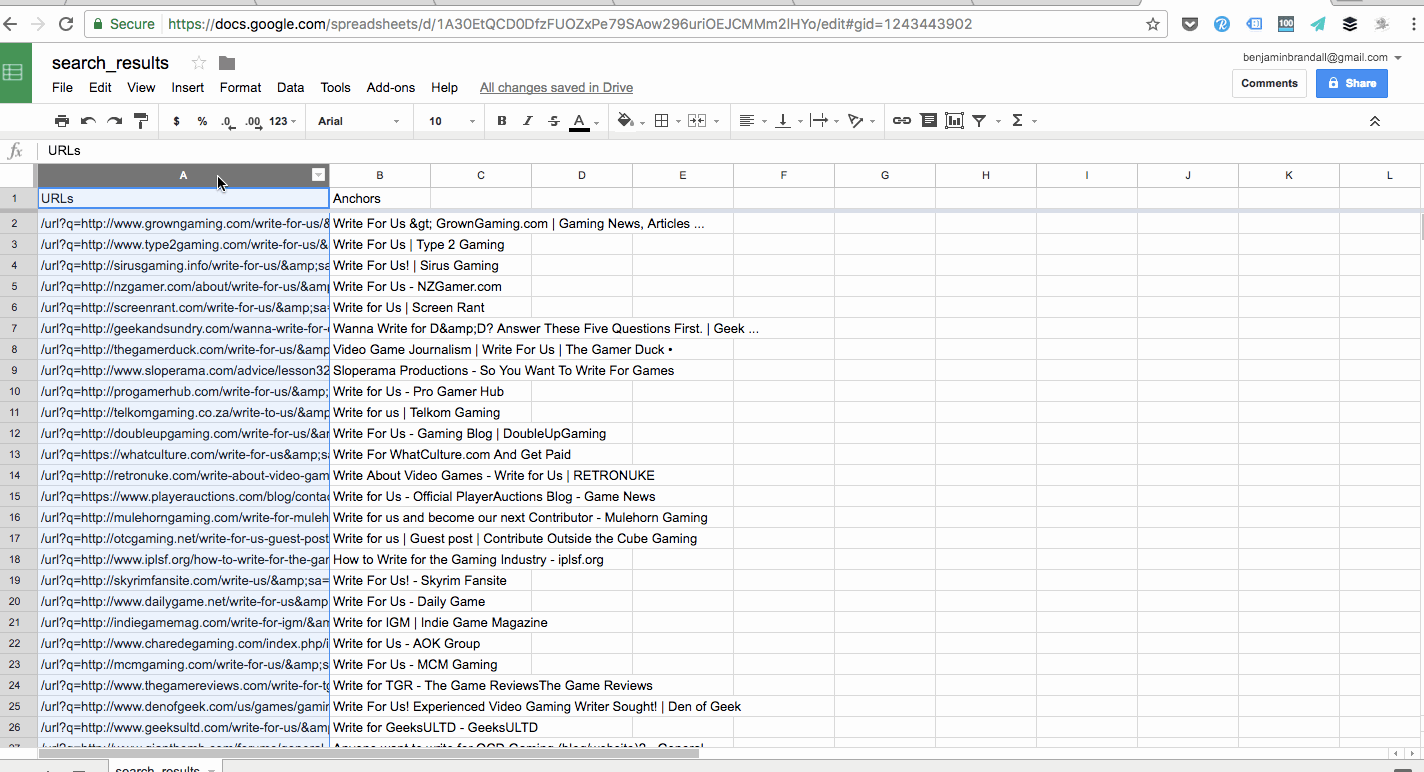Click the Comments button
The image size is (1424, 772).
click(x=1269, y=83)
